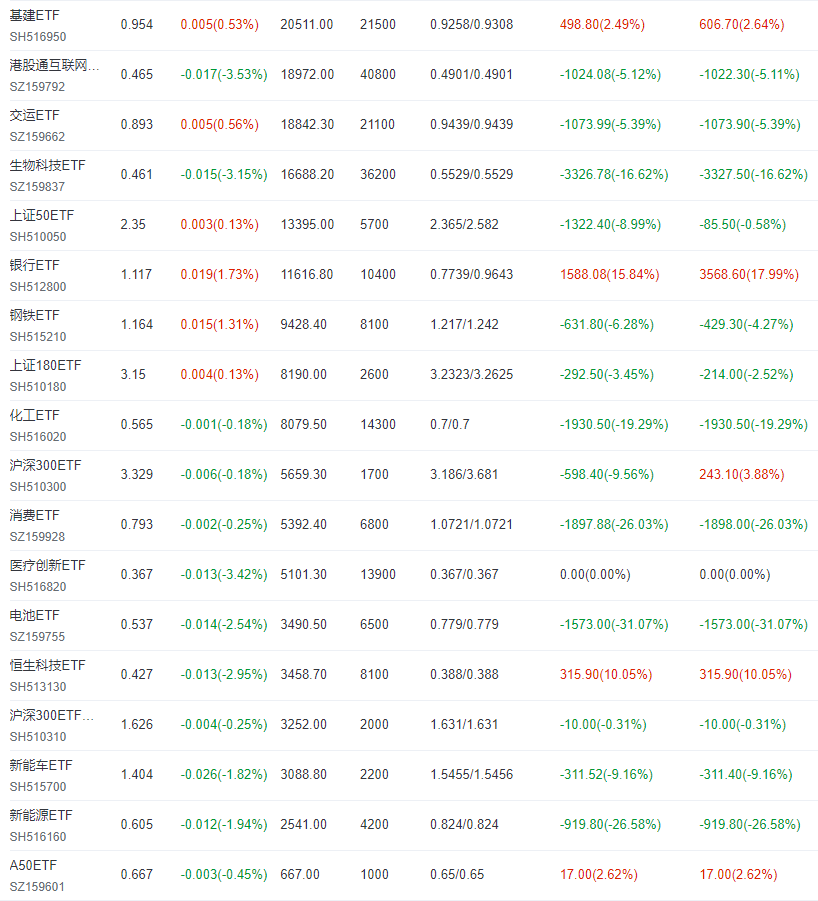Click 银行ETF gain 3568.60(17.99%)
The width and height of the screenshot is (818, 901).
(x=749, y=275)
